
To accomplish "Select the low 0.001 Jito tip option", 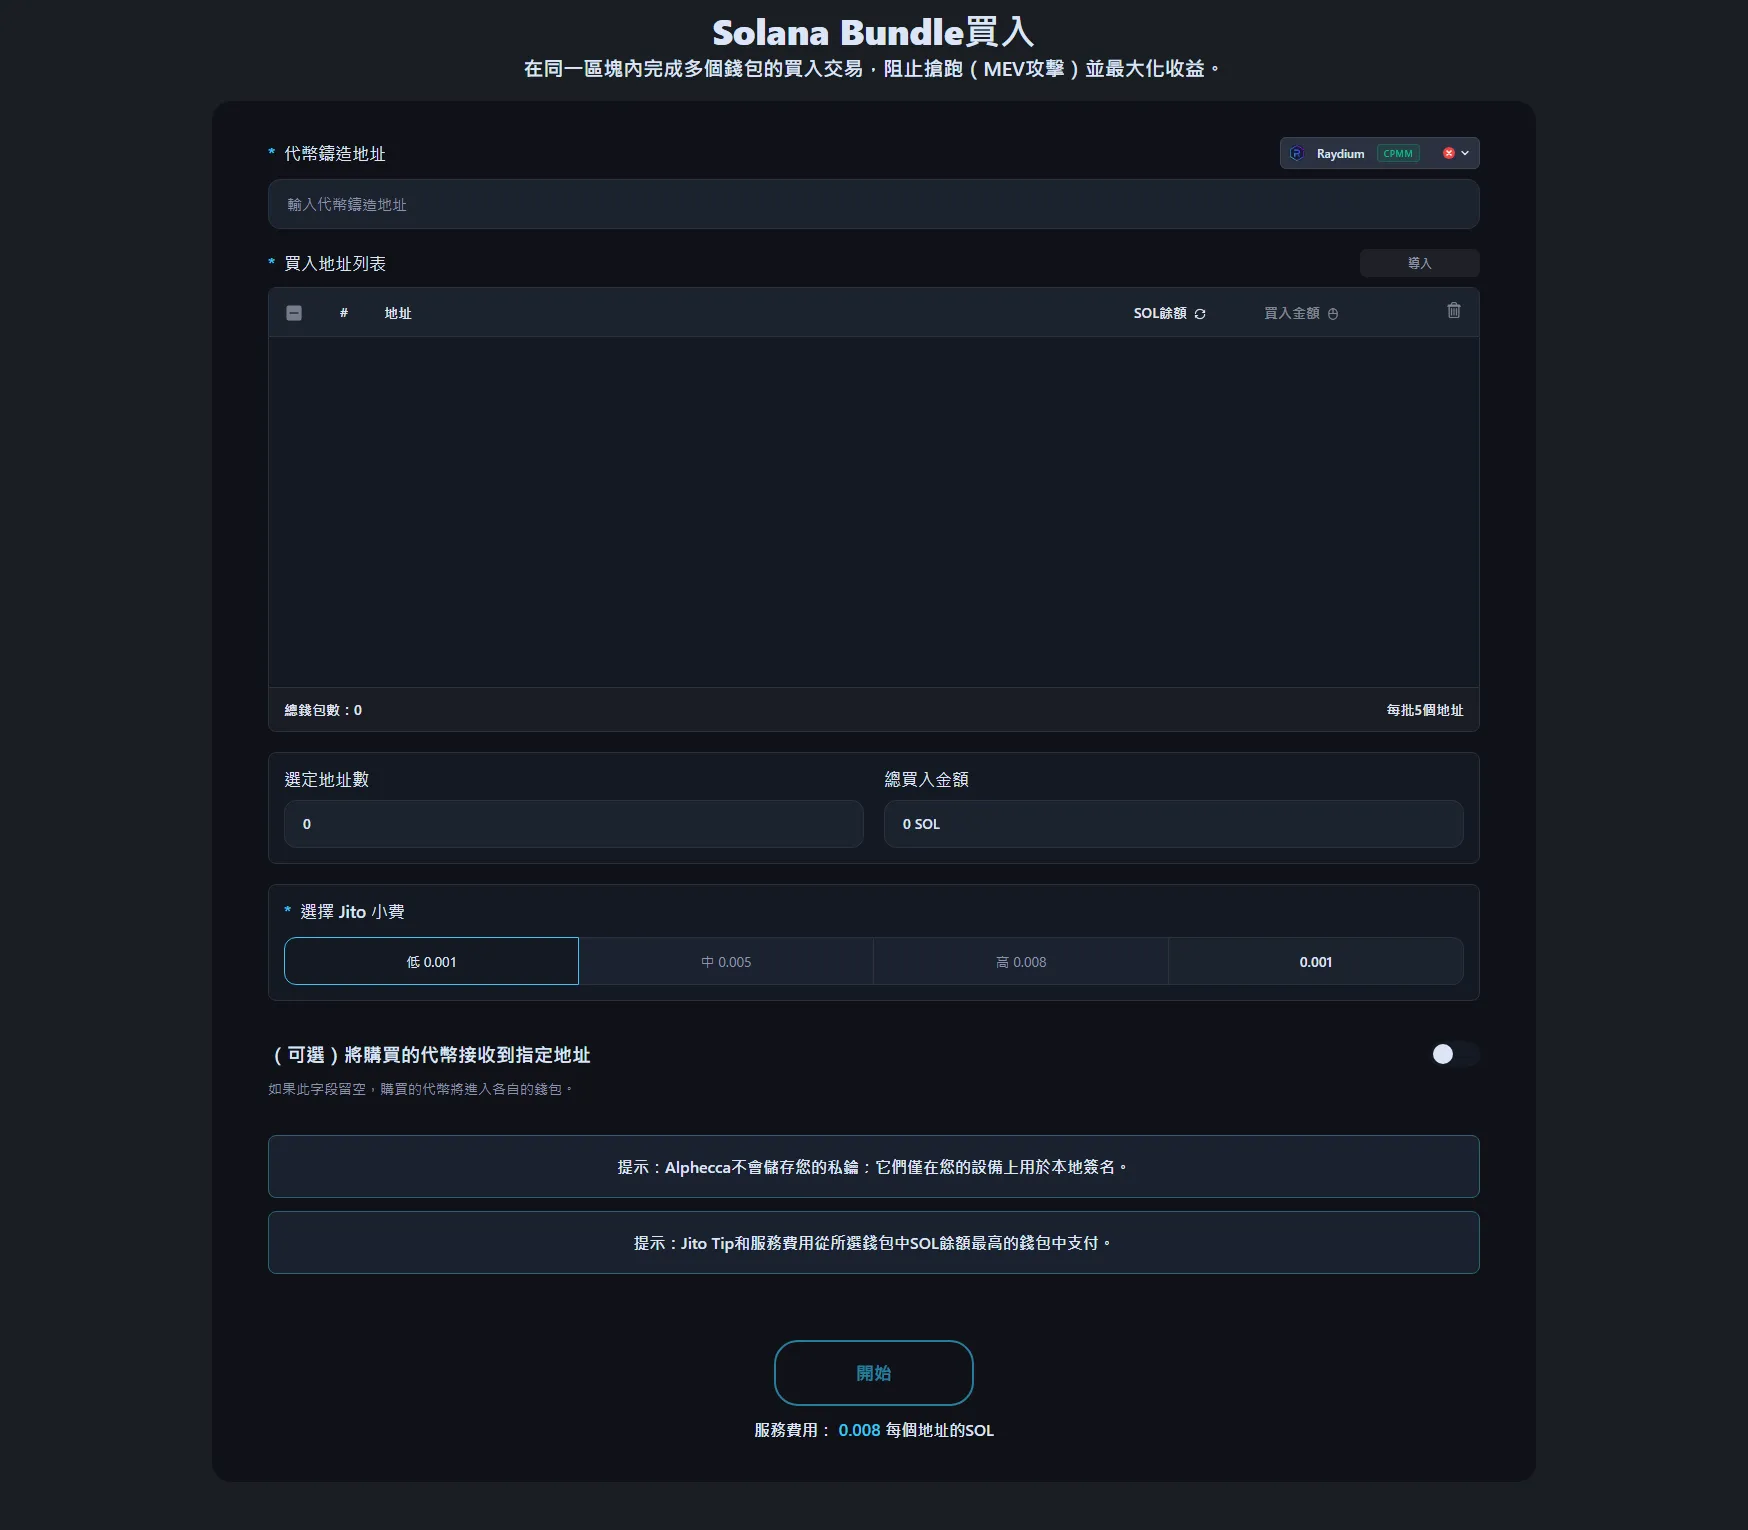I will pos(431,961).
